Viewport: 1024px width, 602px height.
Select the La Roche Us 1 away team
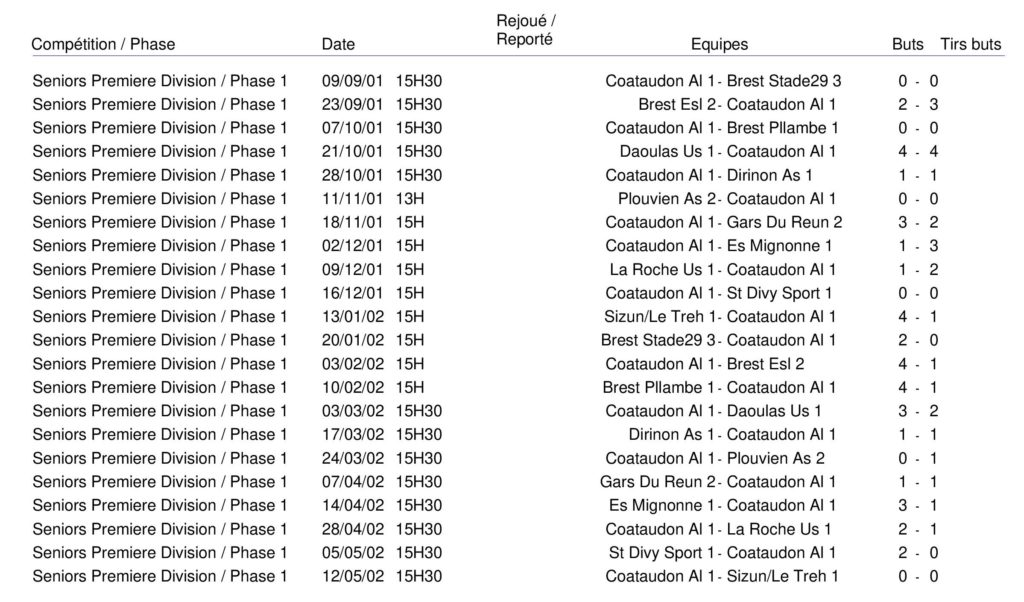[x=779, y=529]
